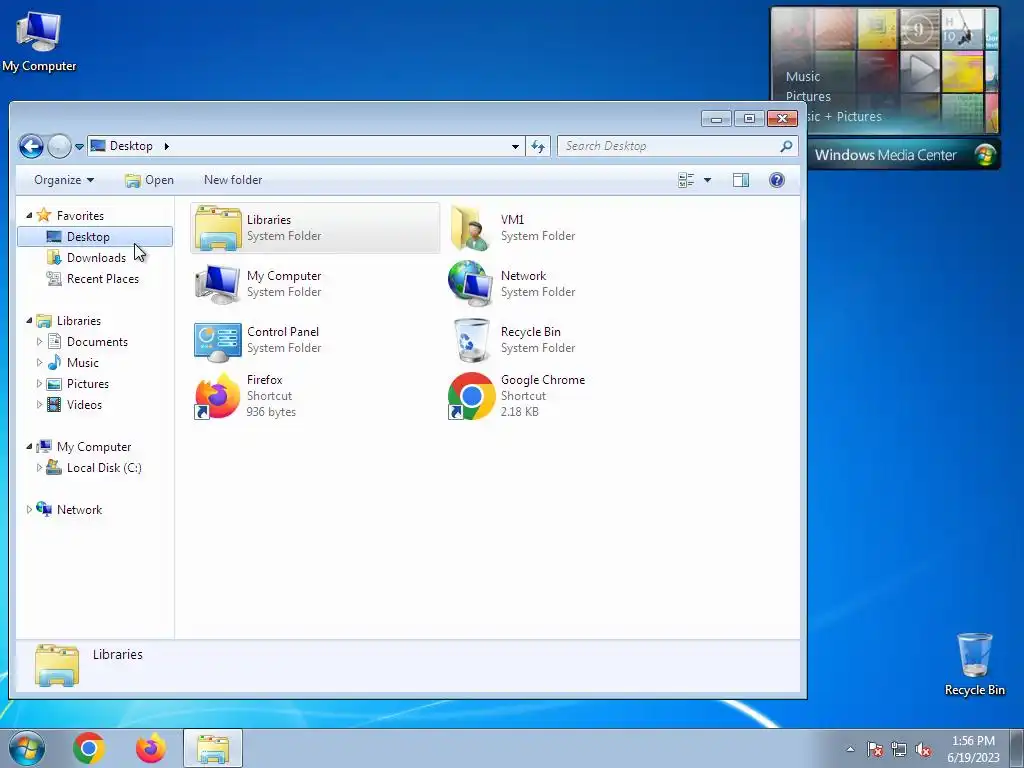Screen dimensions: 1024x768
Task: Select Network in navigation pane
Action: [x=79, y=509]
